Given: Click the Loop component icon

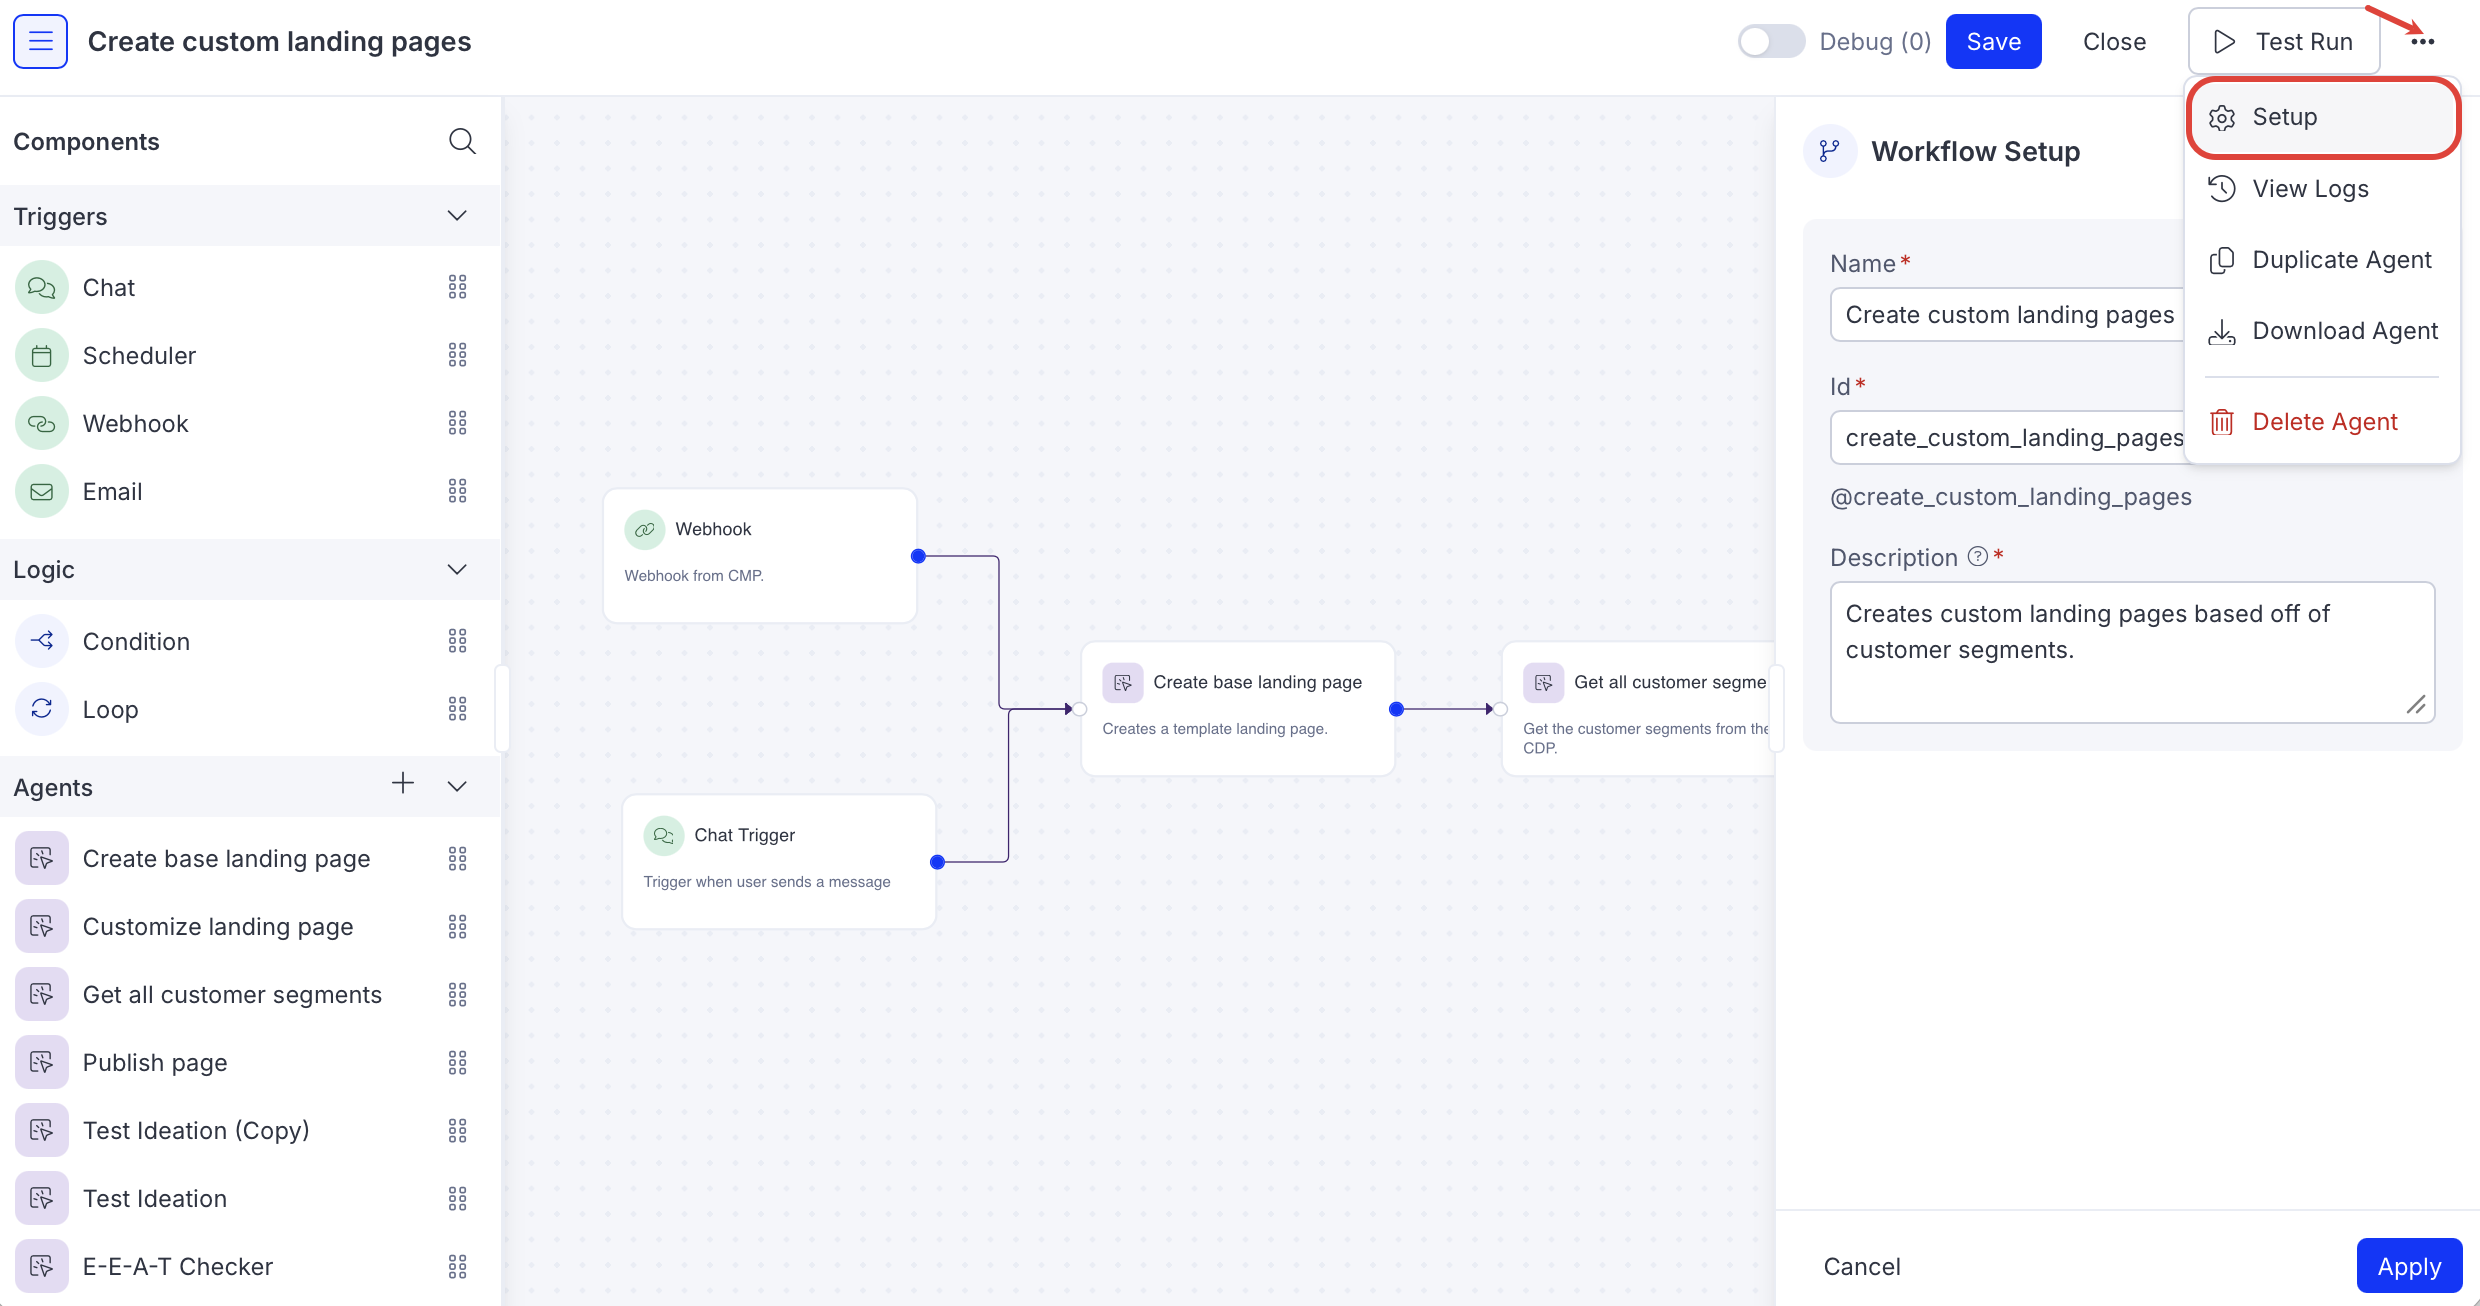Looking at the screenshot, I should click(41, 709).
